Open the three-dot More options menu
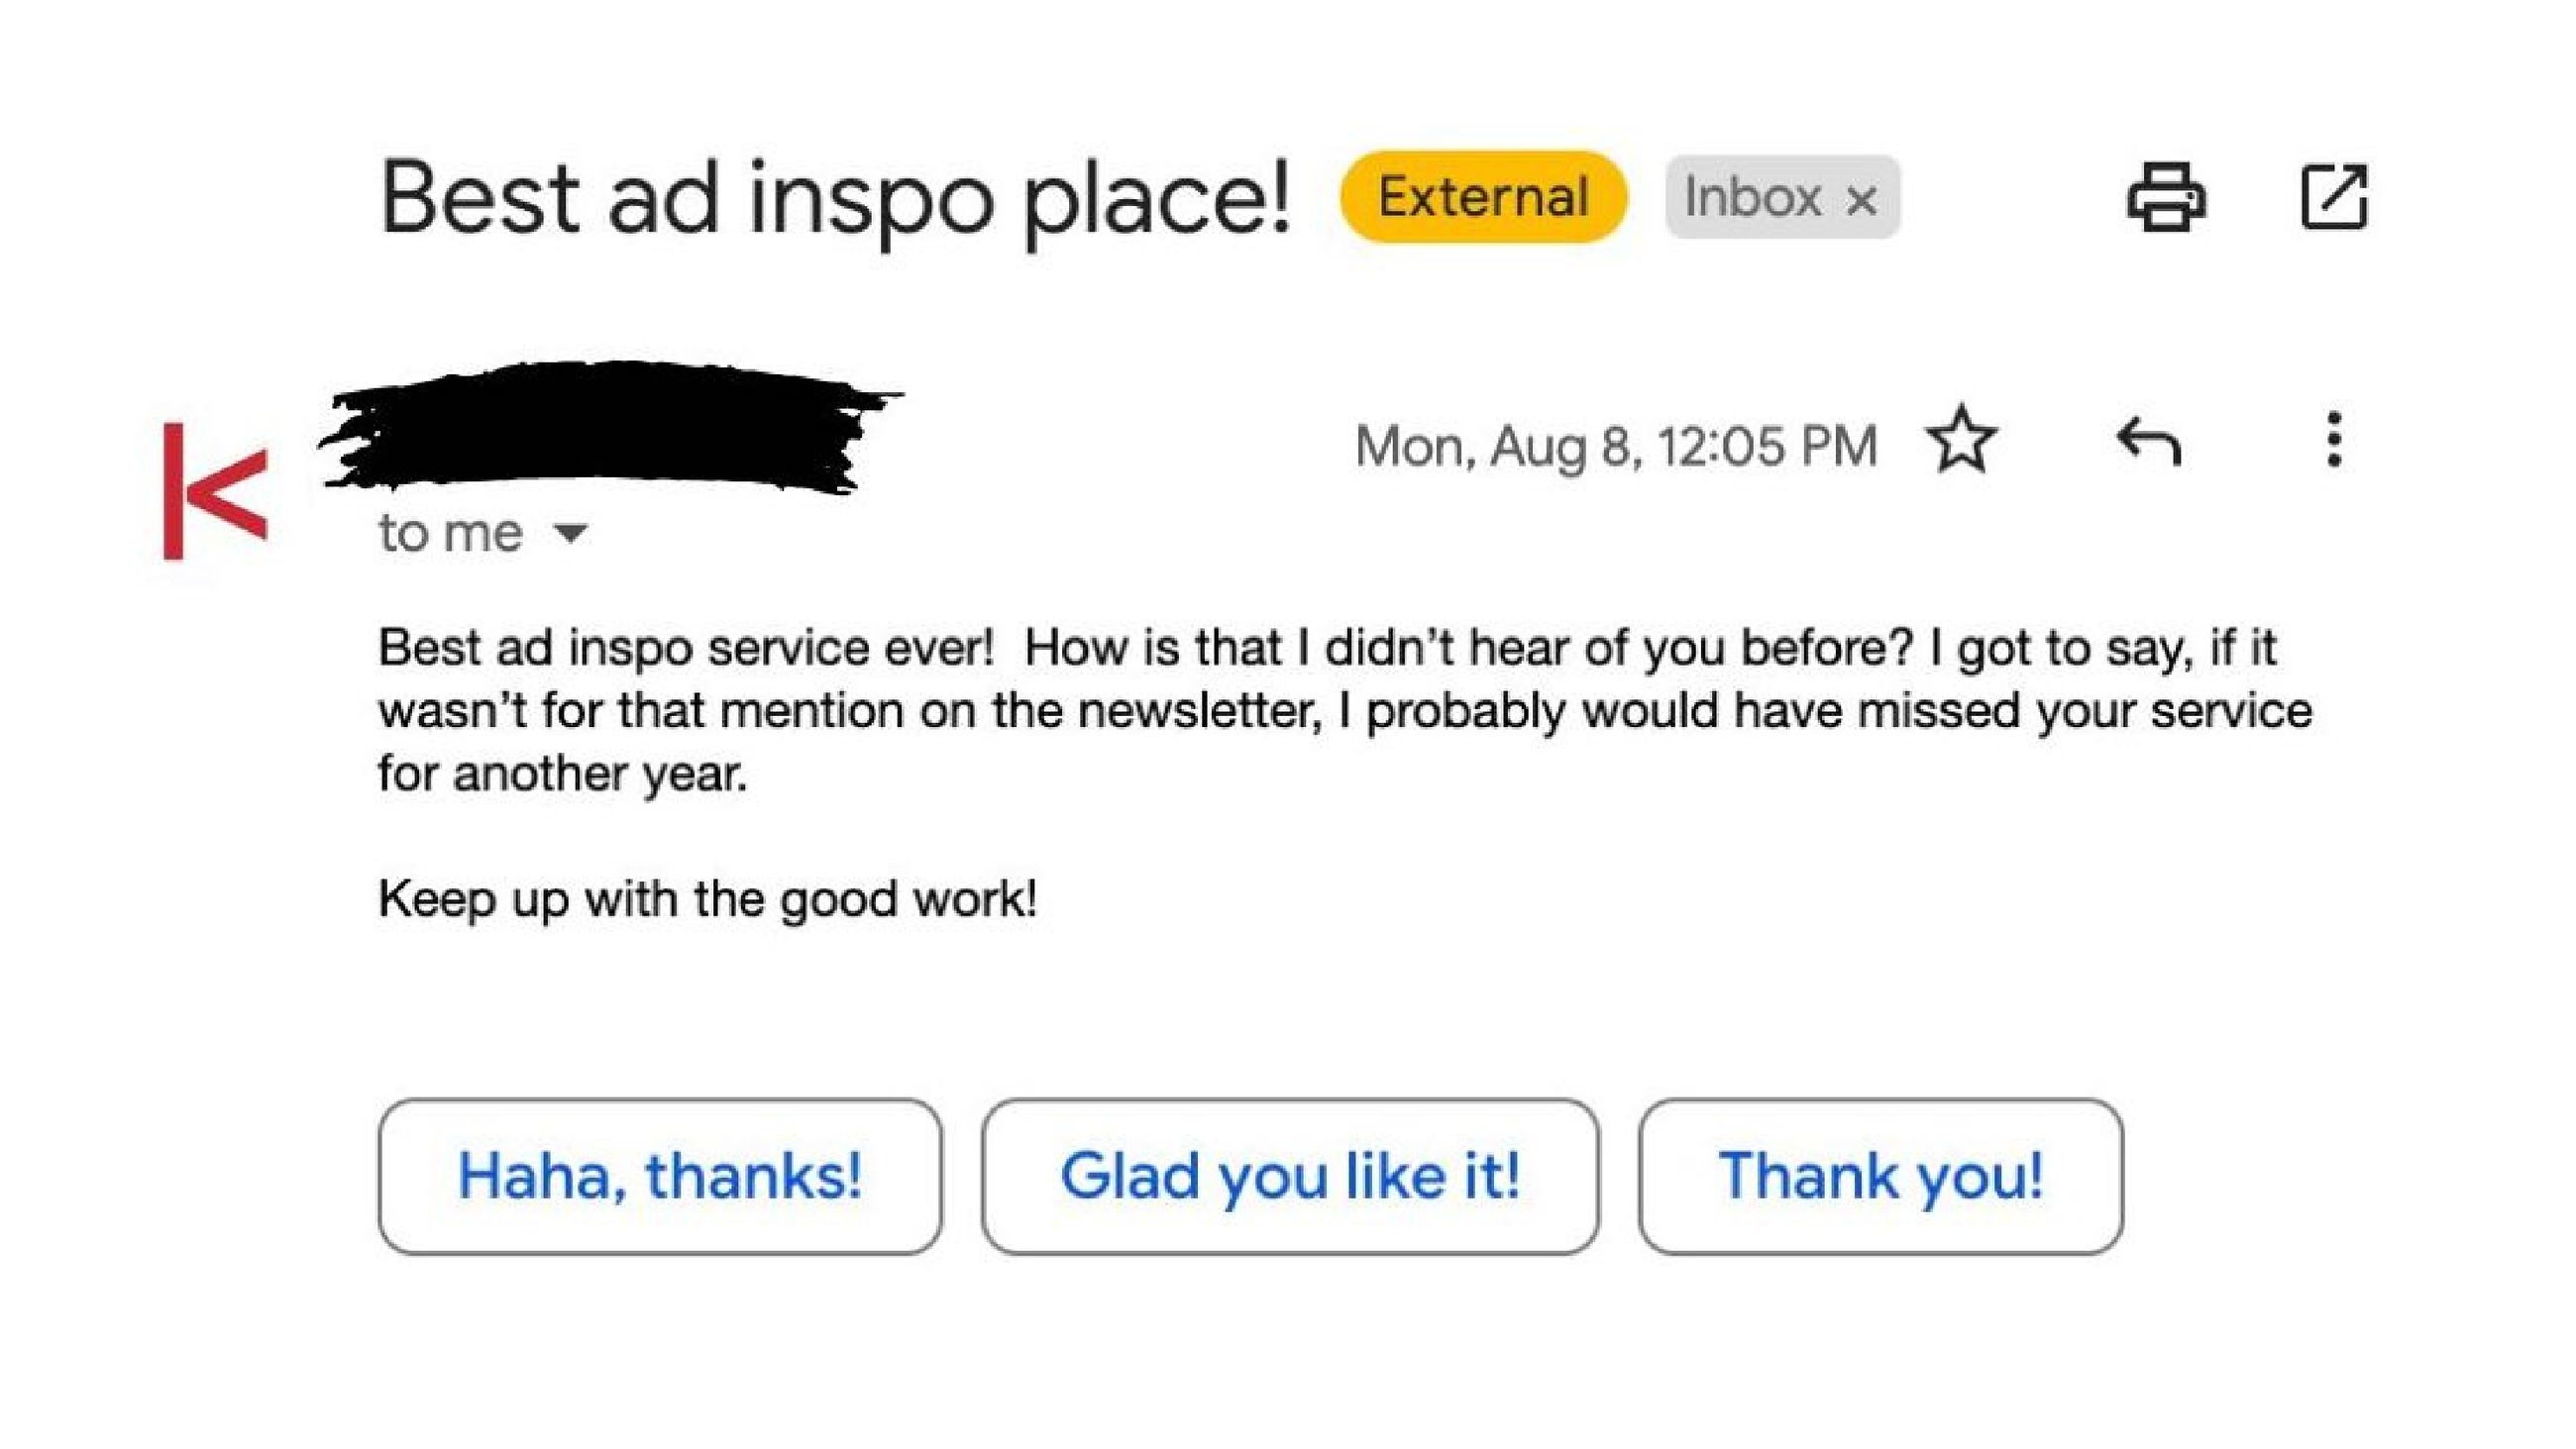2576x1449 pixels. pyautogui.click(x=2333, y=440)
